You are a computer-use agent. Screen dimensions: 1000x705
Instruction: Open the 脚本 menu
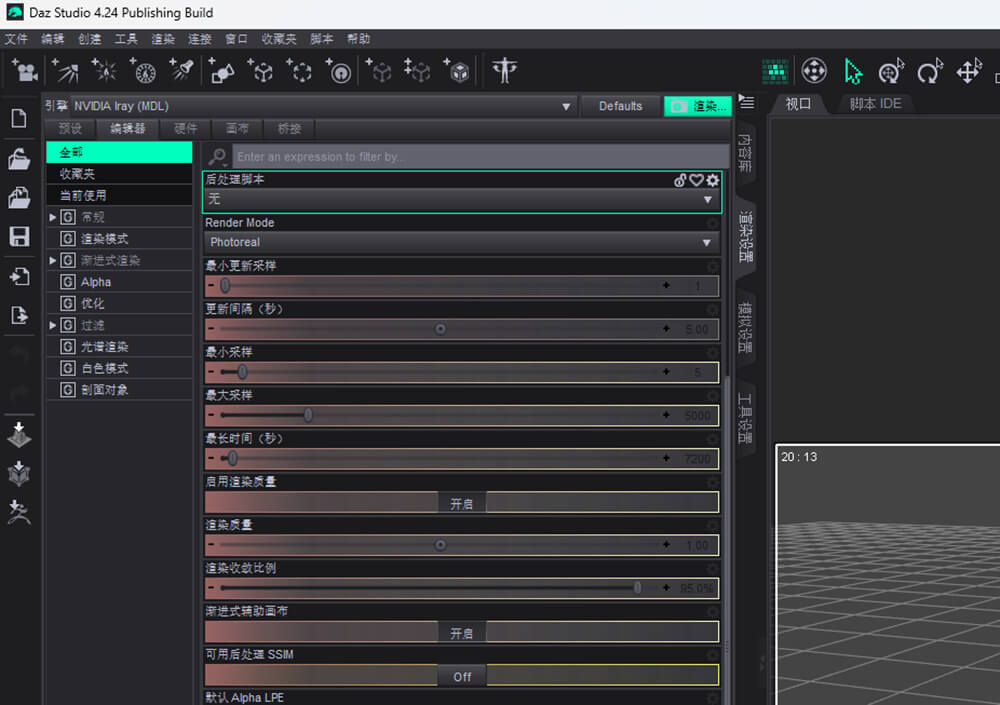321,39
